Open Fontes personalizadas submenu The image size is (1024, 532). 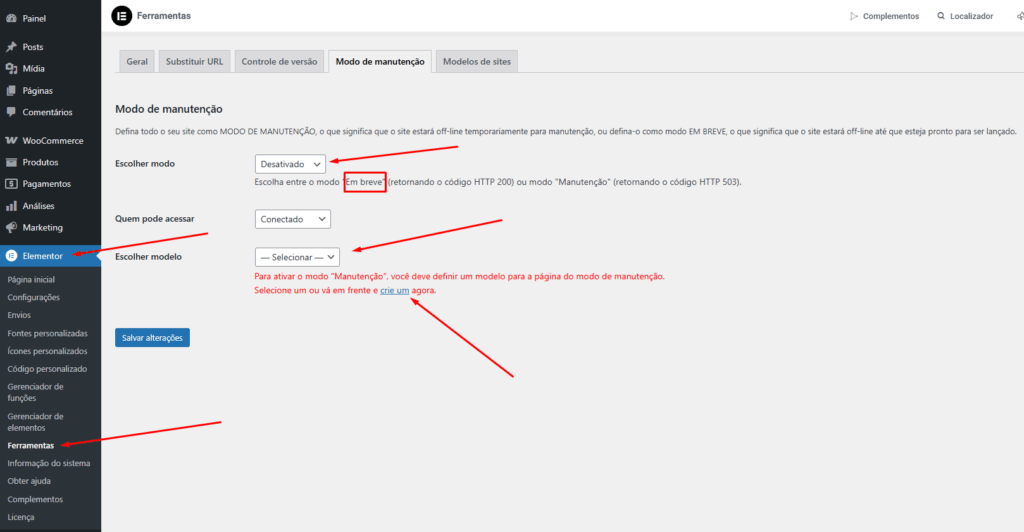[x=47, y=333]
